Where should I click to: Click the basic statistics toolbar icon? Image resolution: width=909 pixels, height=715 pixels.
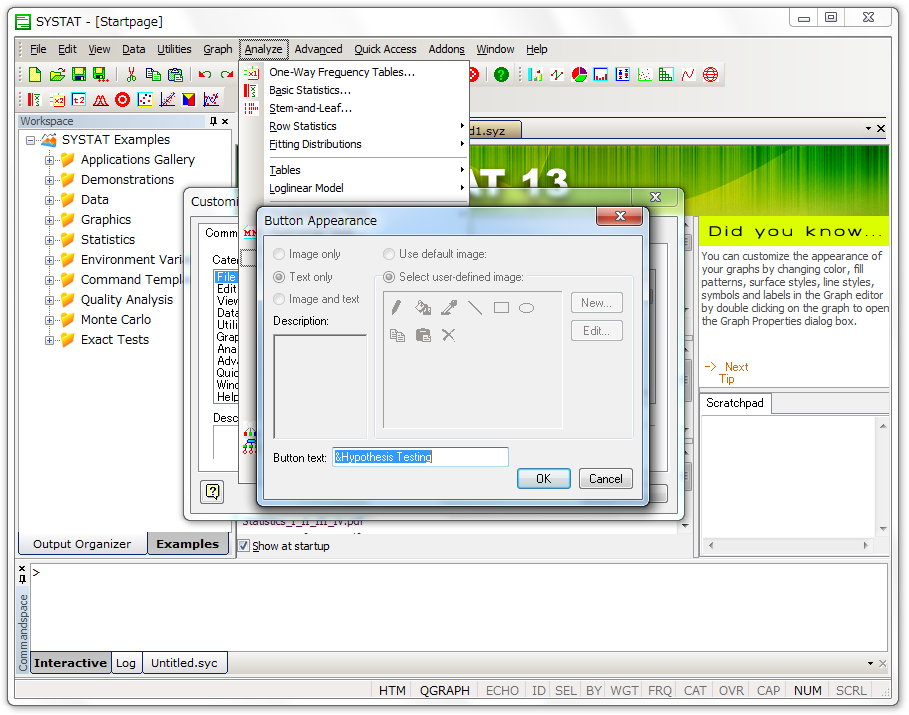pyautogui.click(x=34, y=100)
